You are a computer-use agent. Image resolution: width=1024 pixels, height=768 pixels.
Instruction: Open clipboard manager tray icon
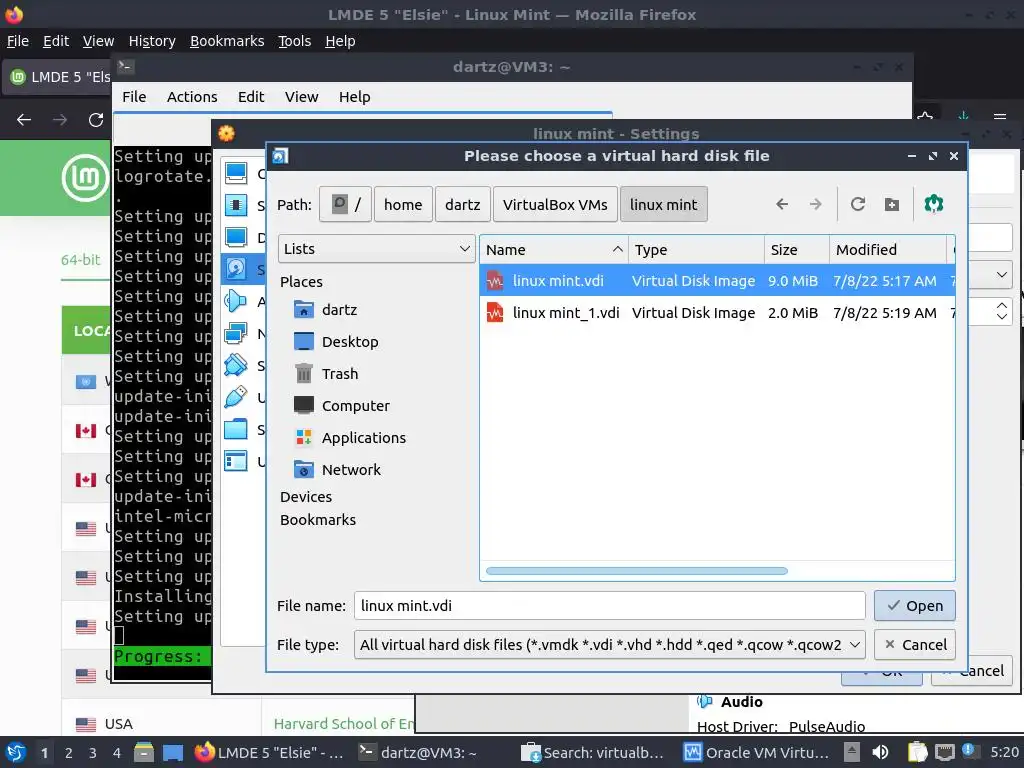[x=918, y=752]
